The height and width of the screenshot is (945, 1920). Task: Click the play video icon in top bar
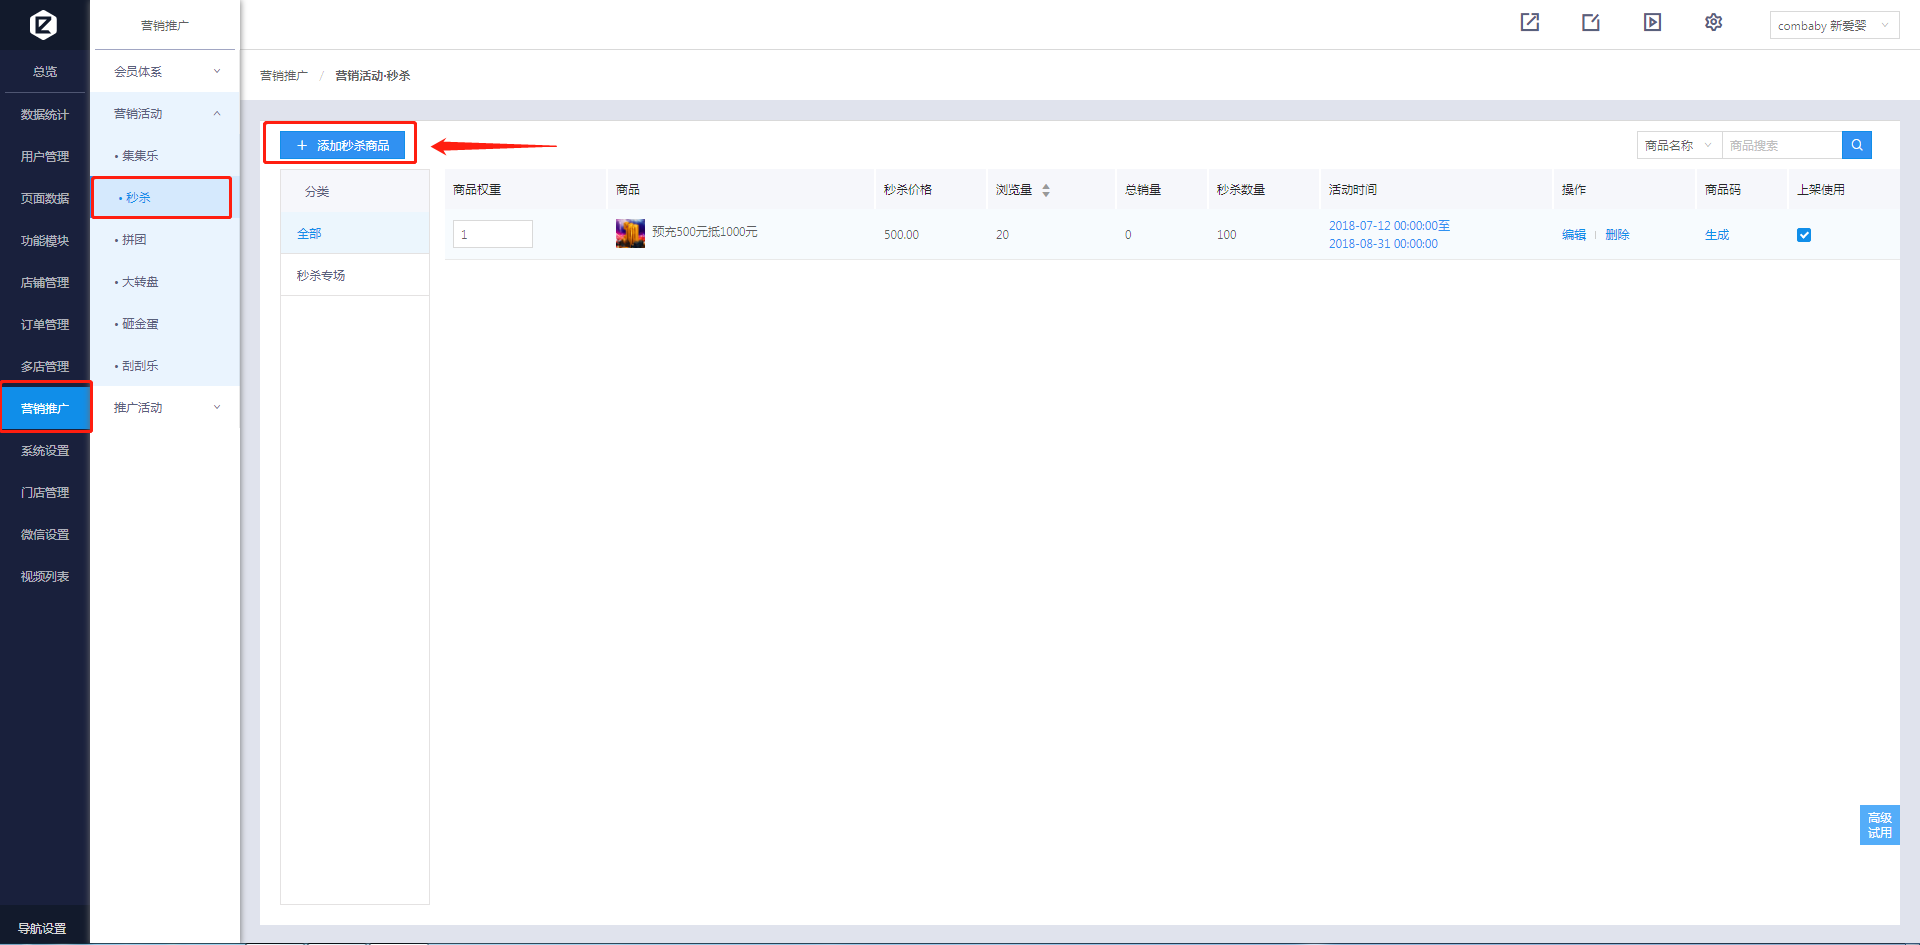point(1652,23)
